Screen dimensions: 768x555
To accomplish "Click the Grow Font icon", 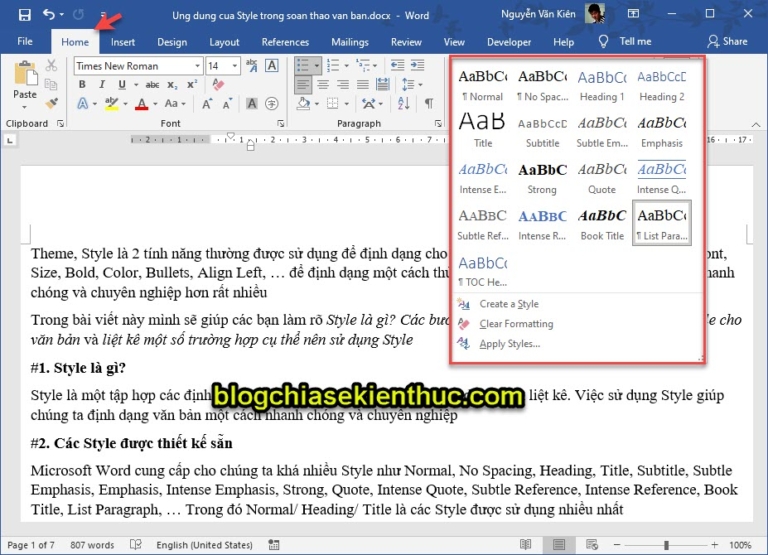I will pyautogui.click(x=207, y=103).
